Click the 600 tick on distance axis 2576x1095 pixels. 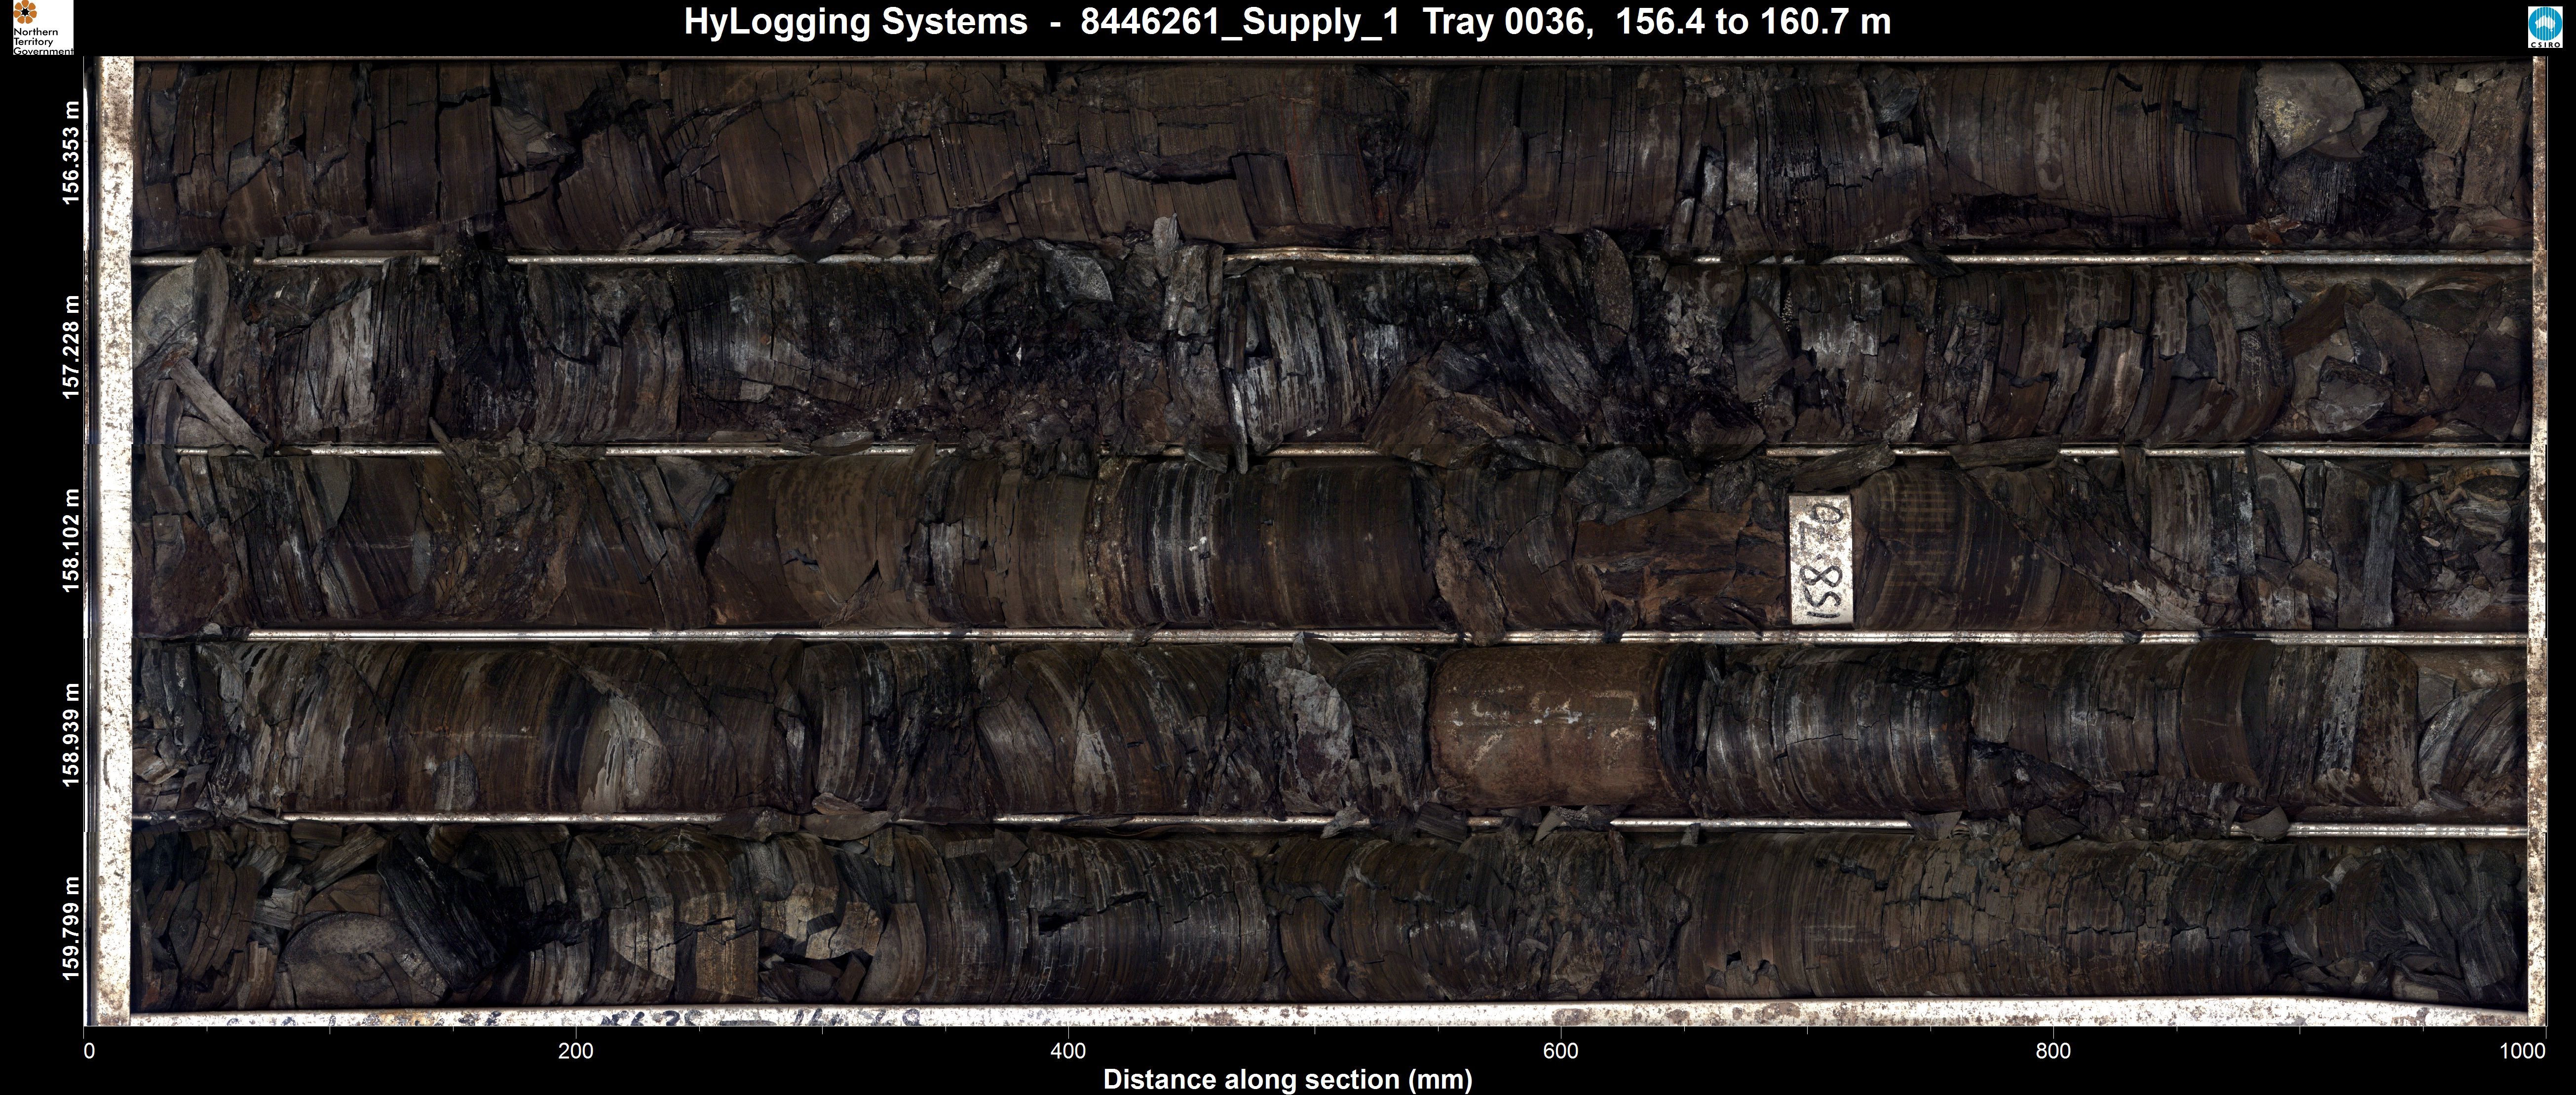pyautogui.click(x=1560, y=1051)
